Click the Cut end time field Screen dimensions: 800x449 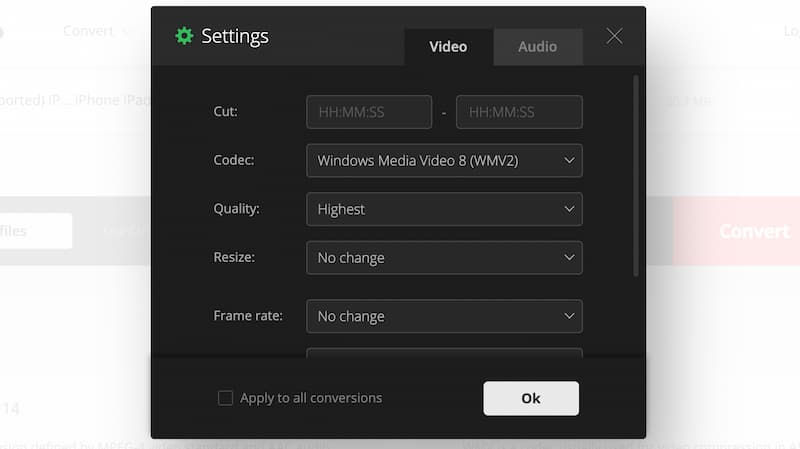coord(519,112)
